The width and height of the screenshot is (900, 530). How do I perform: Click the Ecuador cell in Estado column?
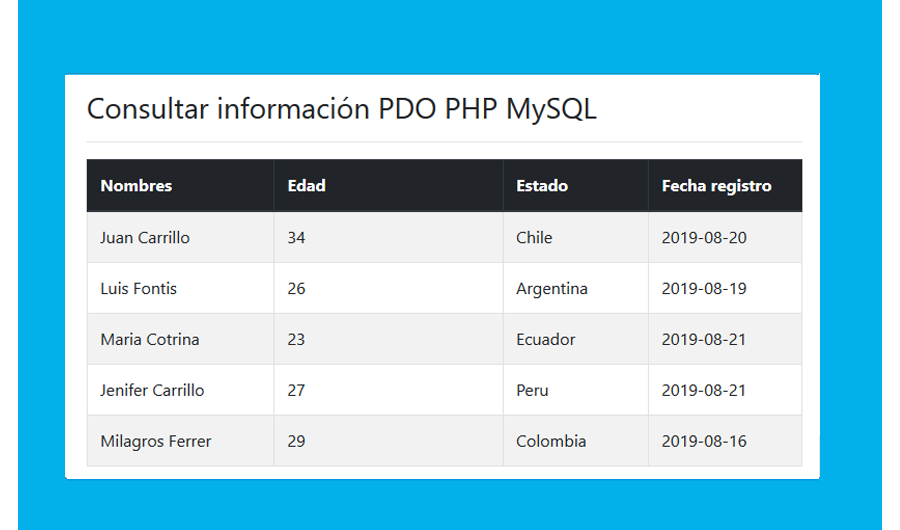pos(546,340)
